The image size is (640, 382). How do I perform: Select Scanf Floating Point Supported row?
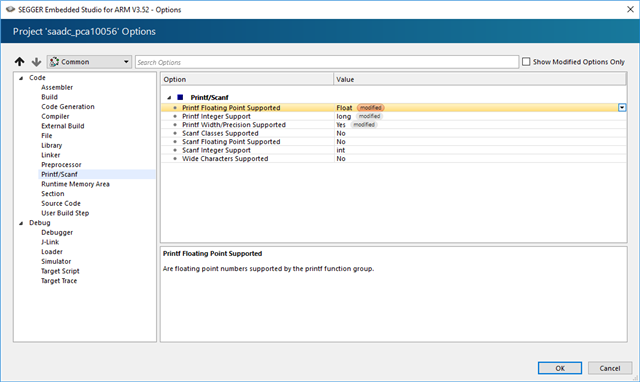tap(393, 142)
